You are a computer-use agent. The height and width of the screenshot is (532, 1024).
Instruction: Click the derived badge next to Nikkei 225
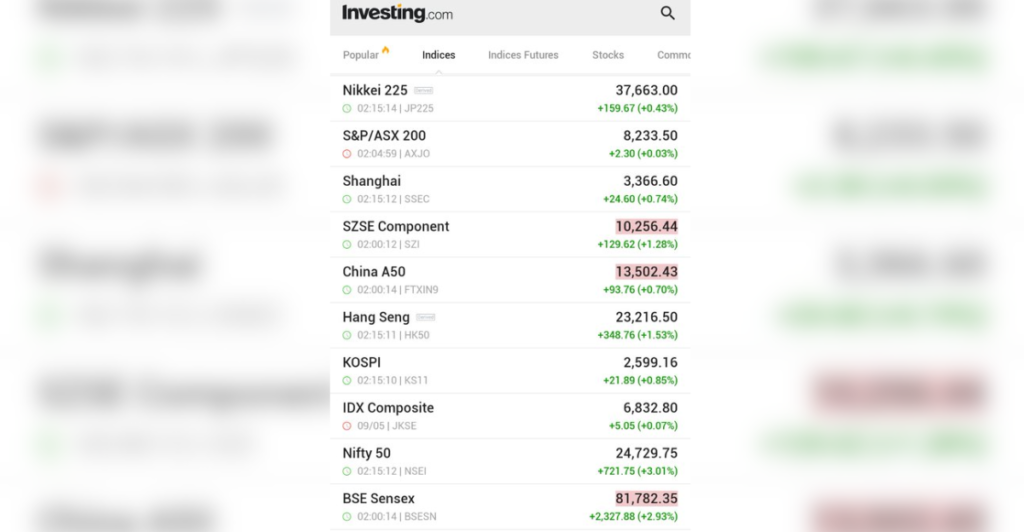pos(423,91)
